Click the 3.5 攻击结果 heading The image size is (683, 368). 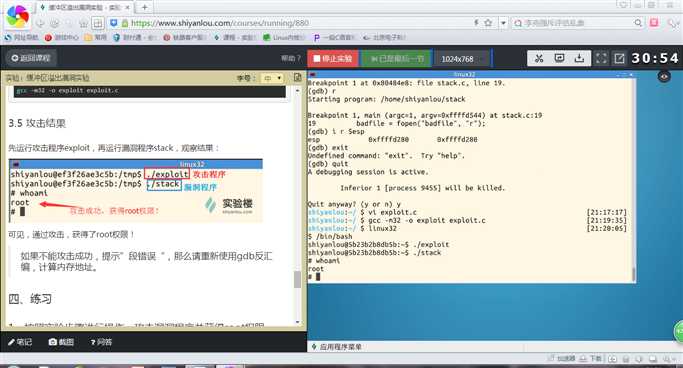[37, 123]
